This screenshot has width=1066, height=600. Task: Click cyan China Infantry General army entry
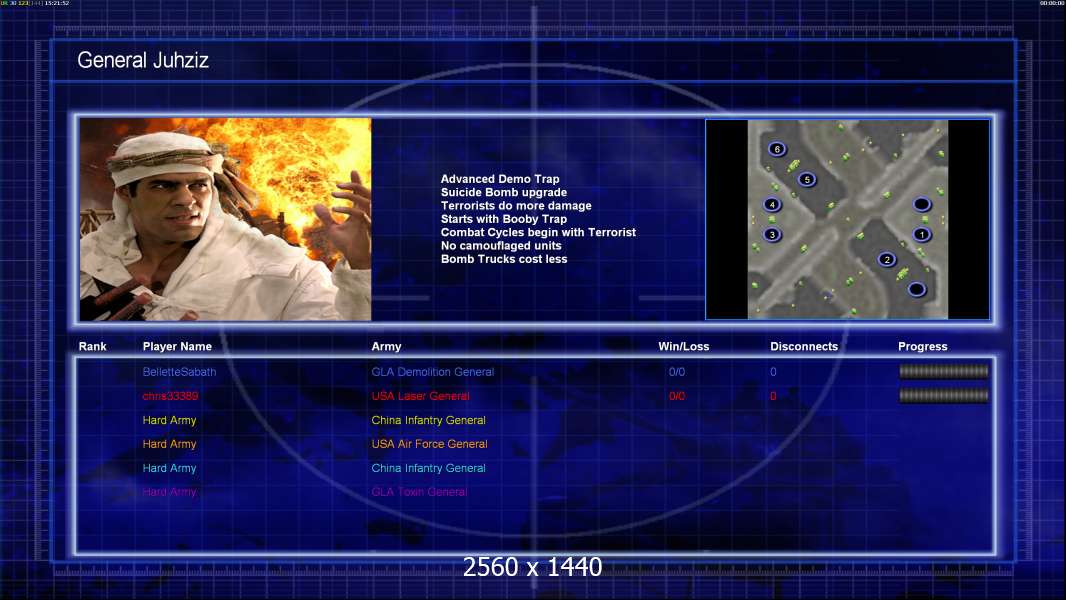pyautogui.click(x=428, y=468)
